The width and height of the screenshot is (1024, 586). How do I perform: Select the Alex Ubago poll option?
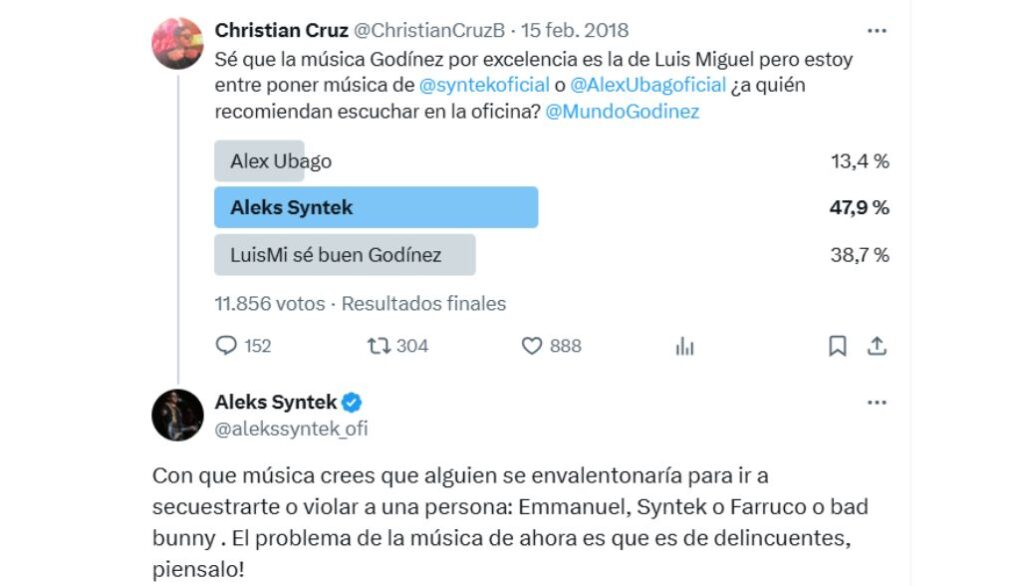(x=281, y=161)
